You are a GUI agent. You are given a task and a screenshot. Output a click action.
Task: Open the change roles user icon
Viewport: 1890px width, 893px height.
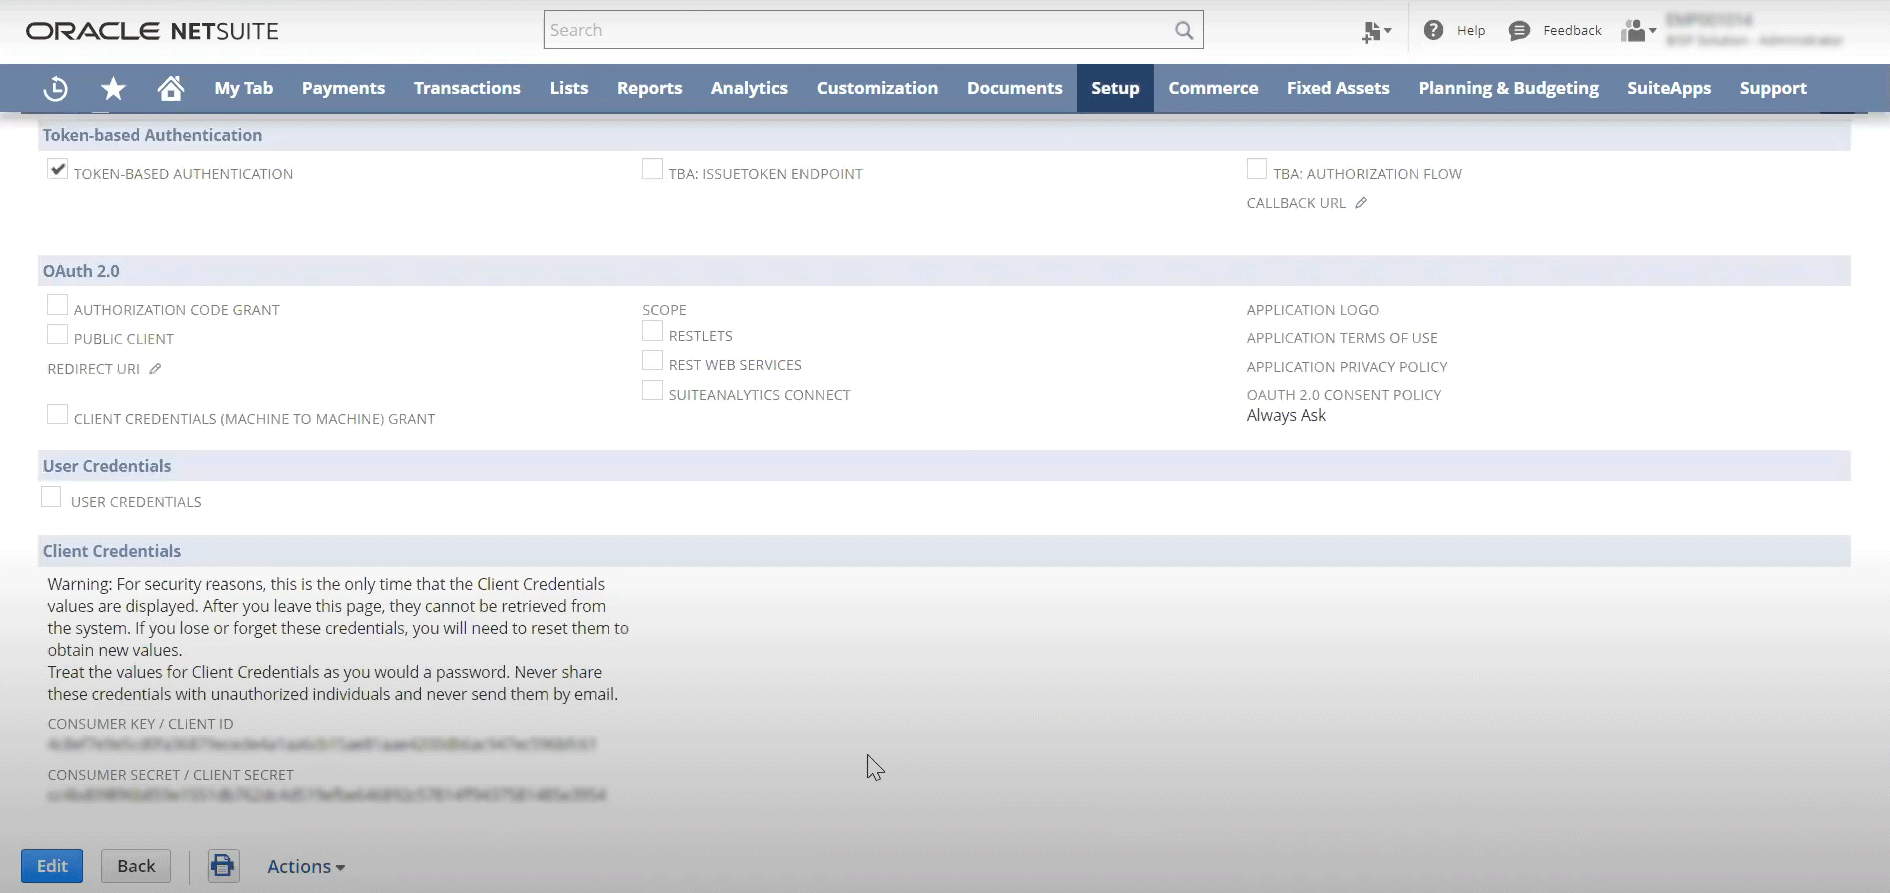click(1638, 31)
